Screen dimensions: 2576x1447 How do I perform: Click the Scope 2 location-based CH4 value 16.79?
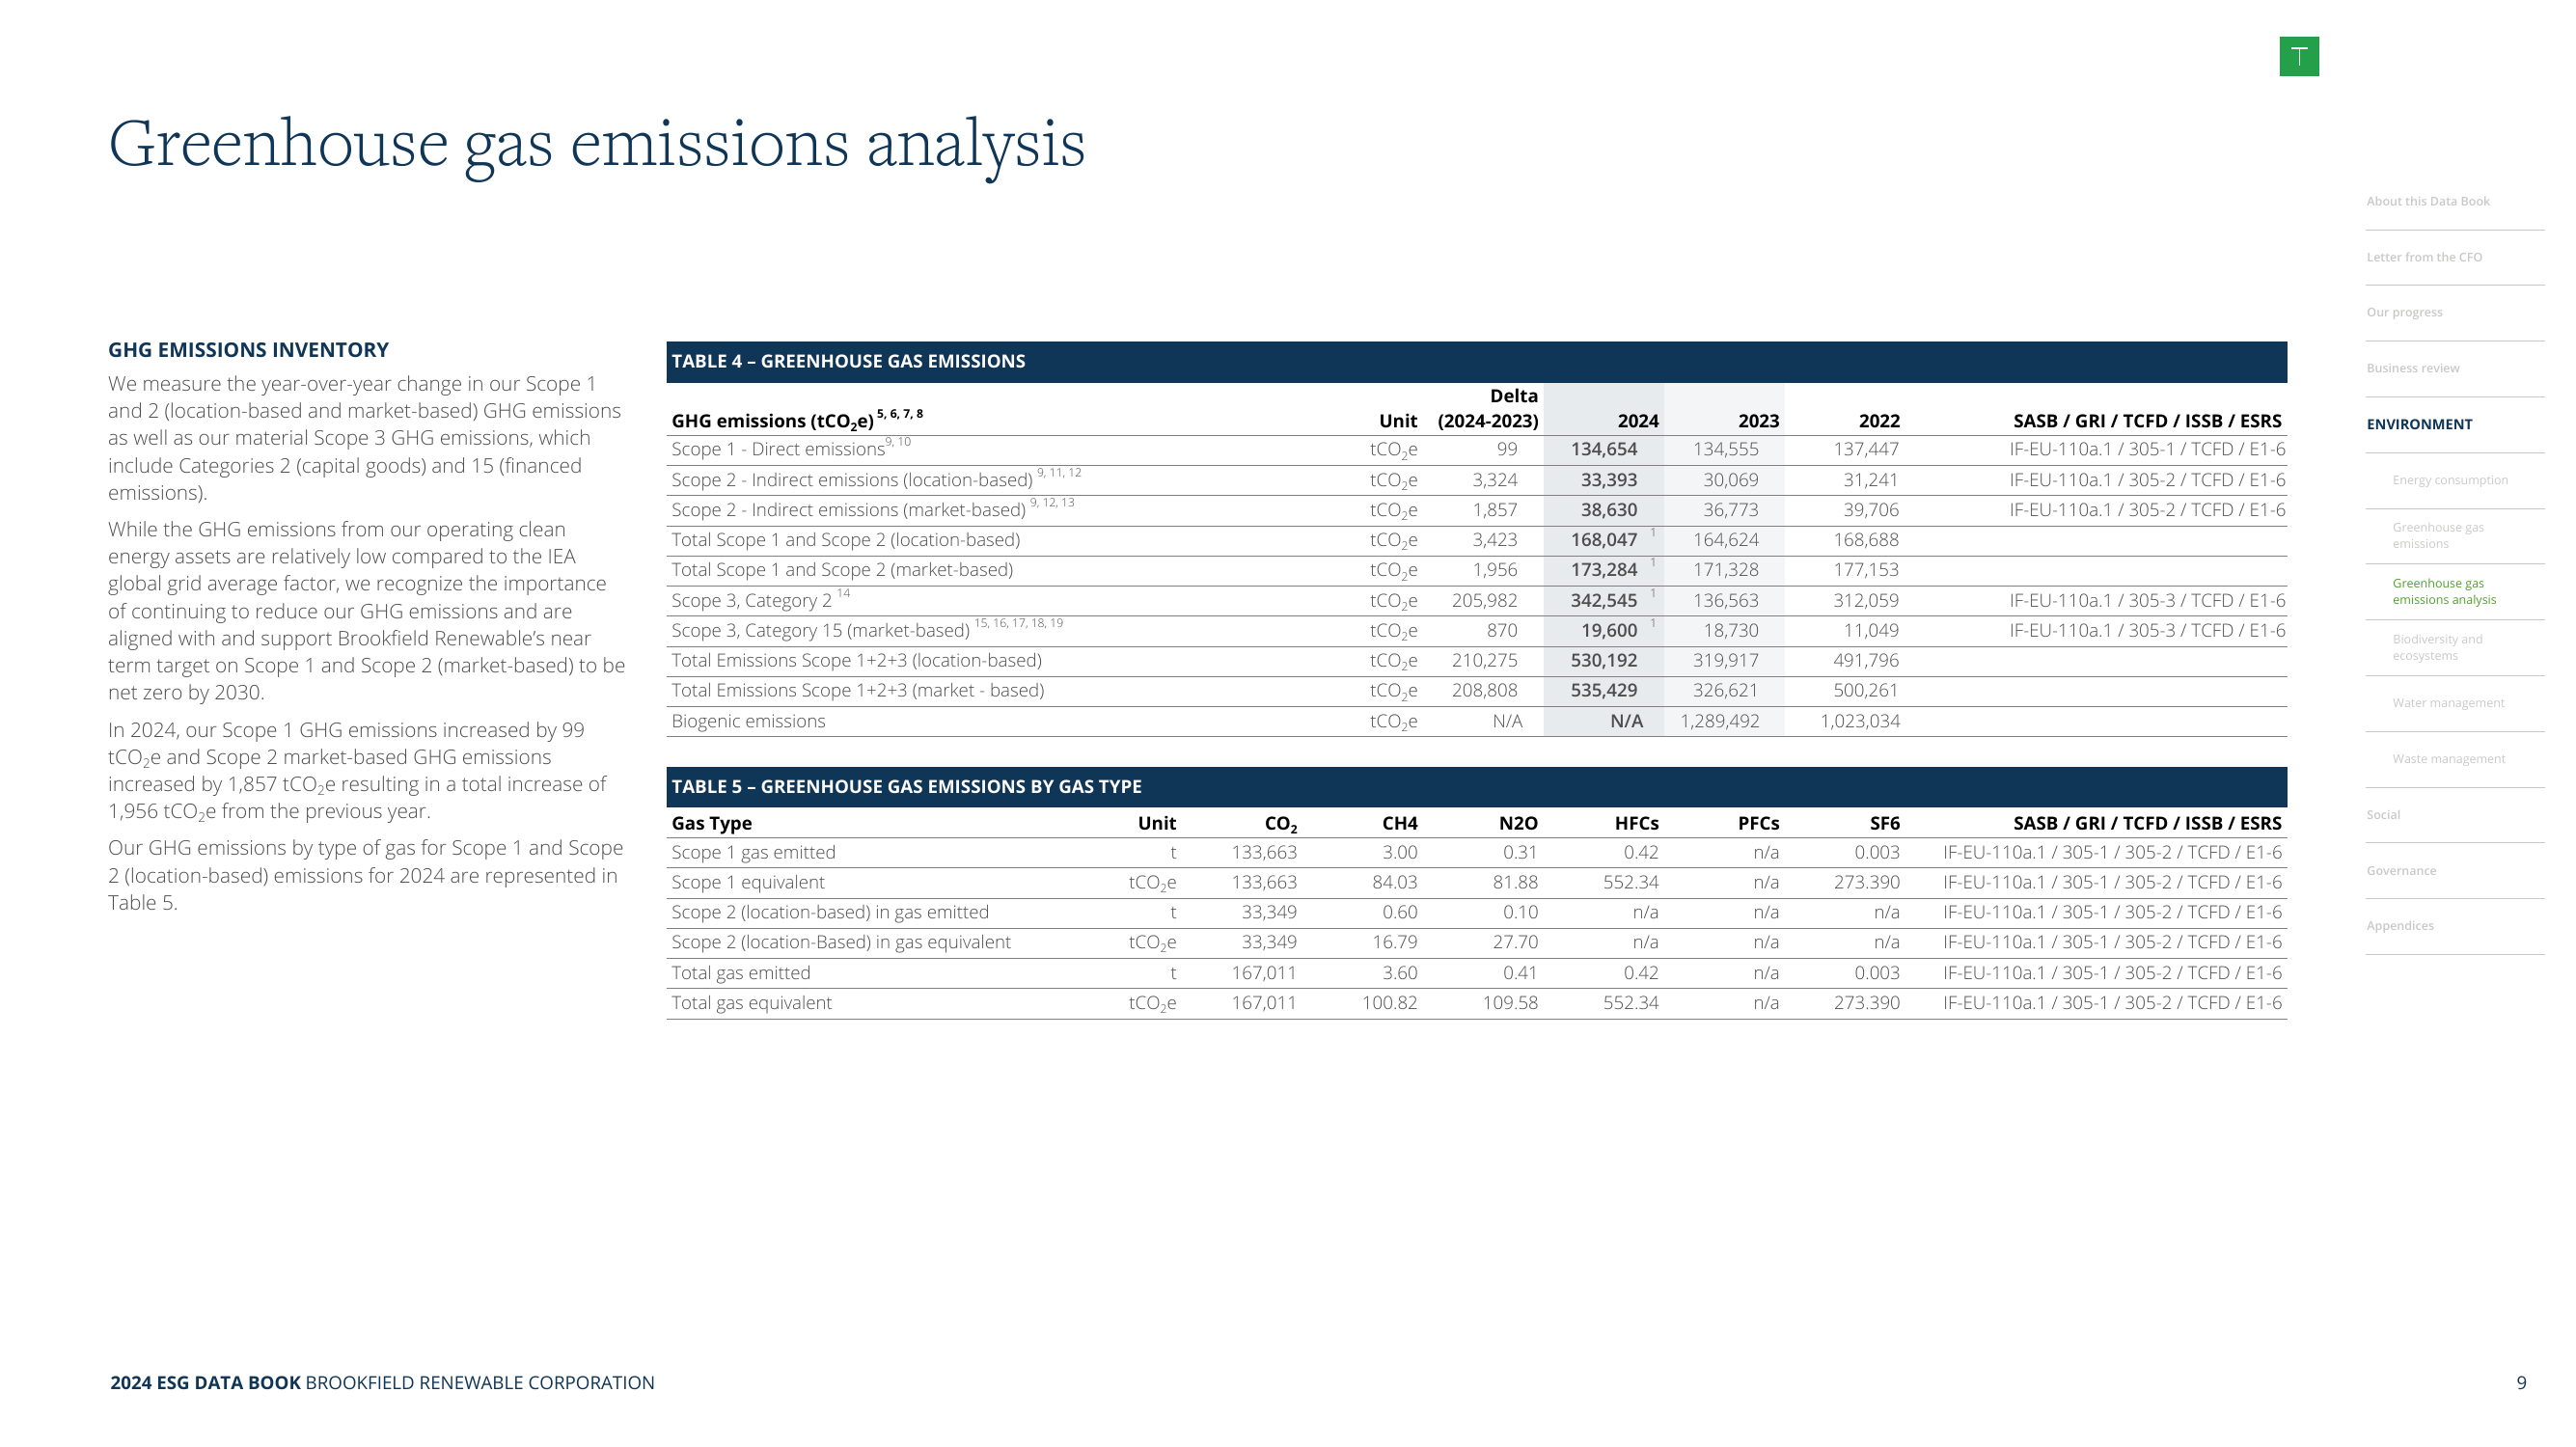tap(1394, 942)
